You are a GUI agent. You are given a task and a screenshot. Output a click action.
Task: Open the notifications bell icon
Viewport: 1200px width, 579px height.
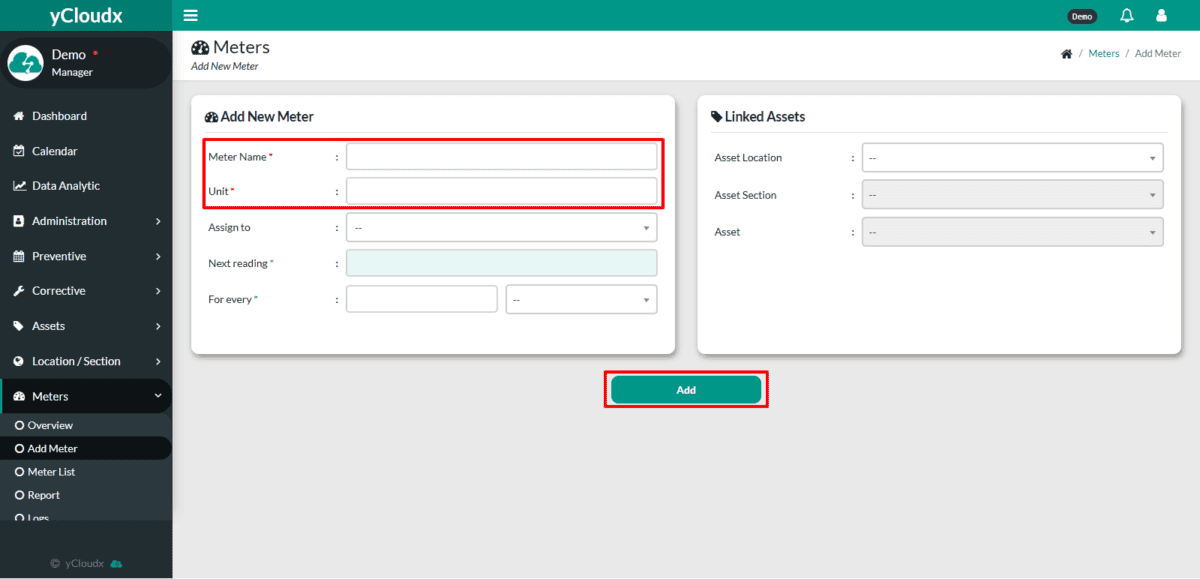[x=1127, y=16]
